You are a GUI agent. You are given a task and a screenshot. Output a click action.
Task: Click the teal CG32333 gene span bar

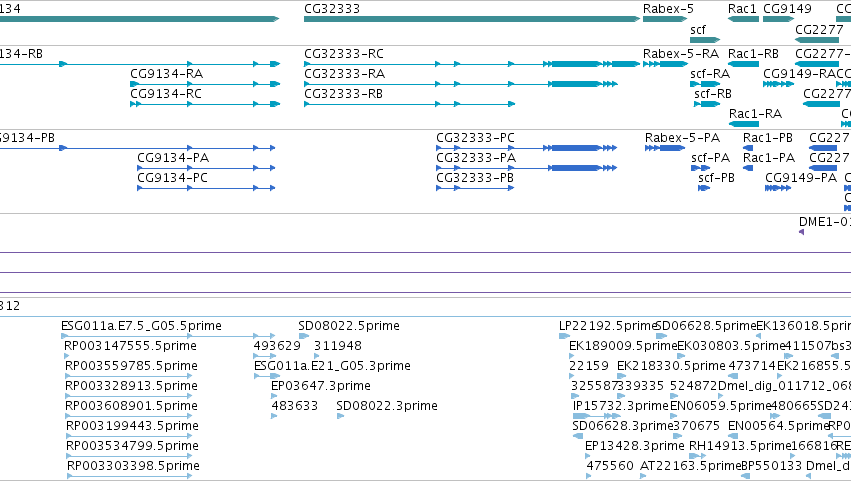pos(472,19)
